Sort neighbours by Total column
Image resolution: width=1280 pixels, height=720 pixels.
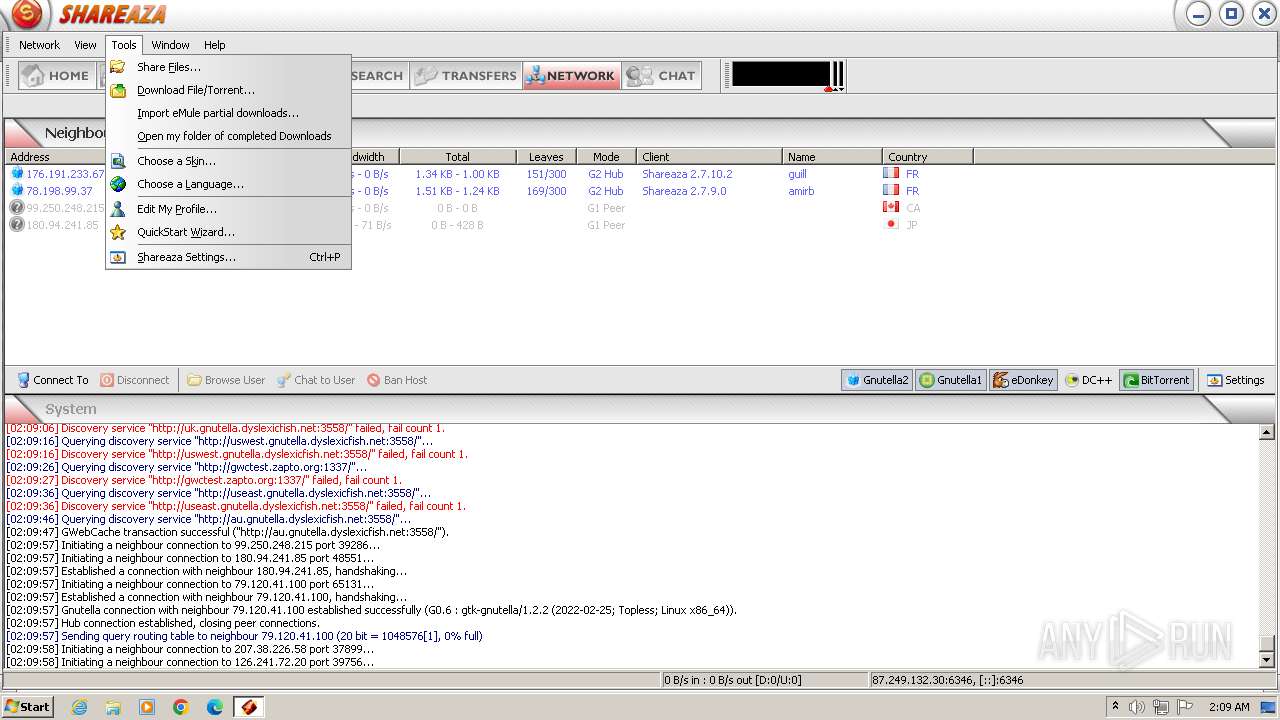457,157
